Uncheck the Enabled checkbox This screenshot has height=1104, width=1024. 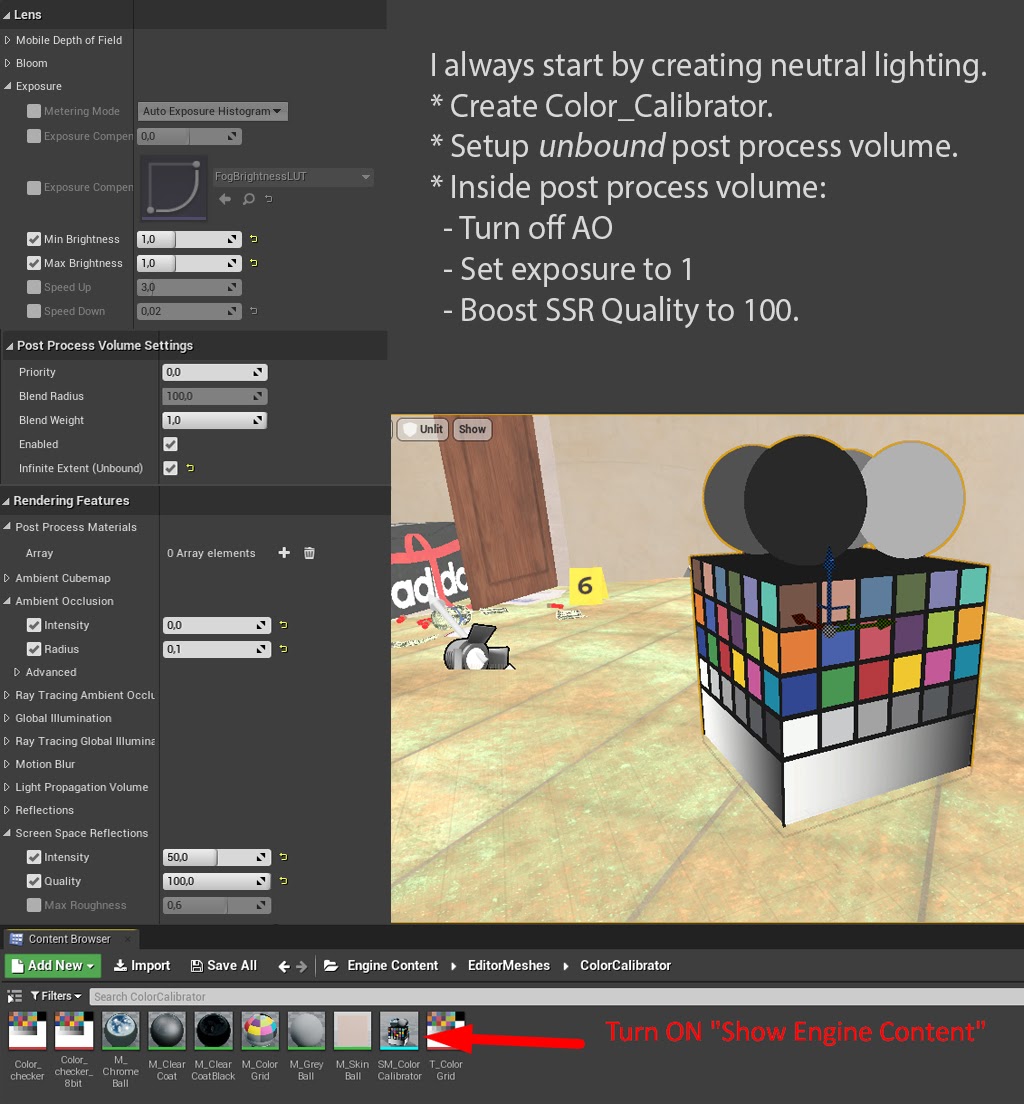[x=170, y=444]
